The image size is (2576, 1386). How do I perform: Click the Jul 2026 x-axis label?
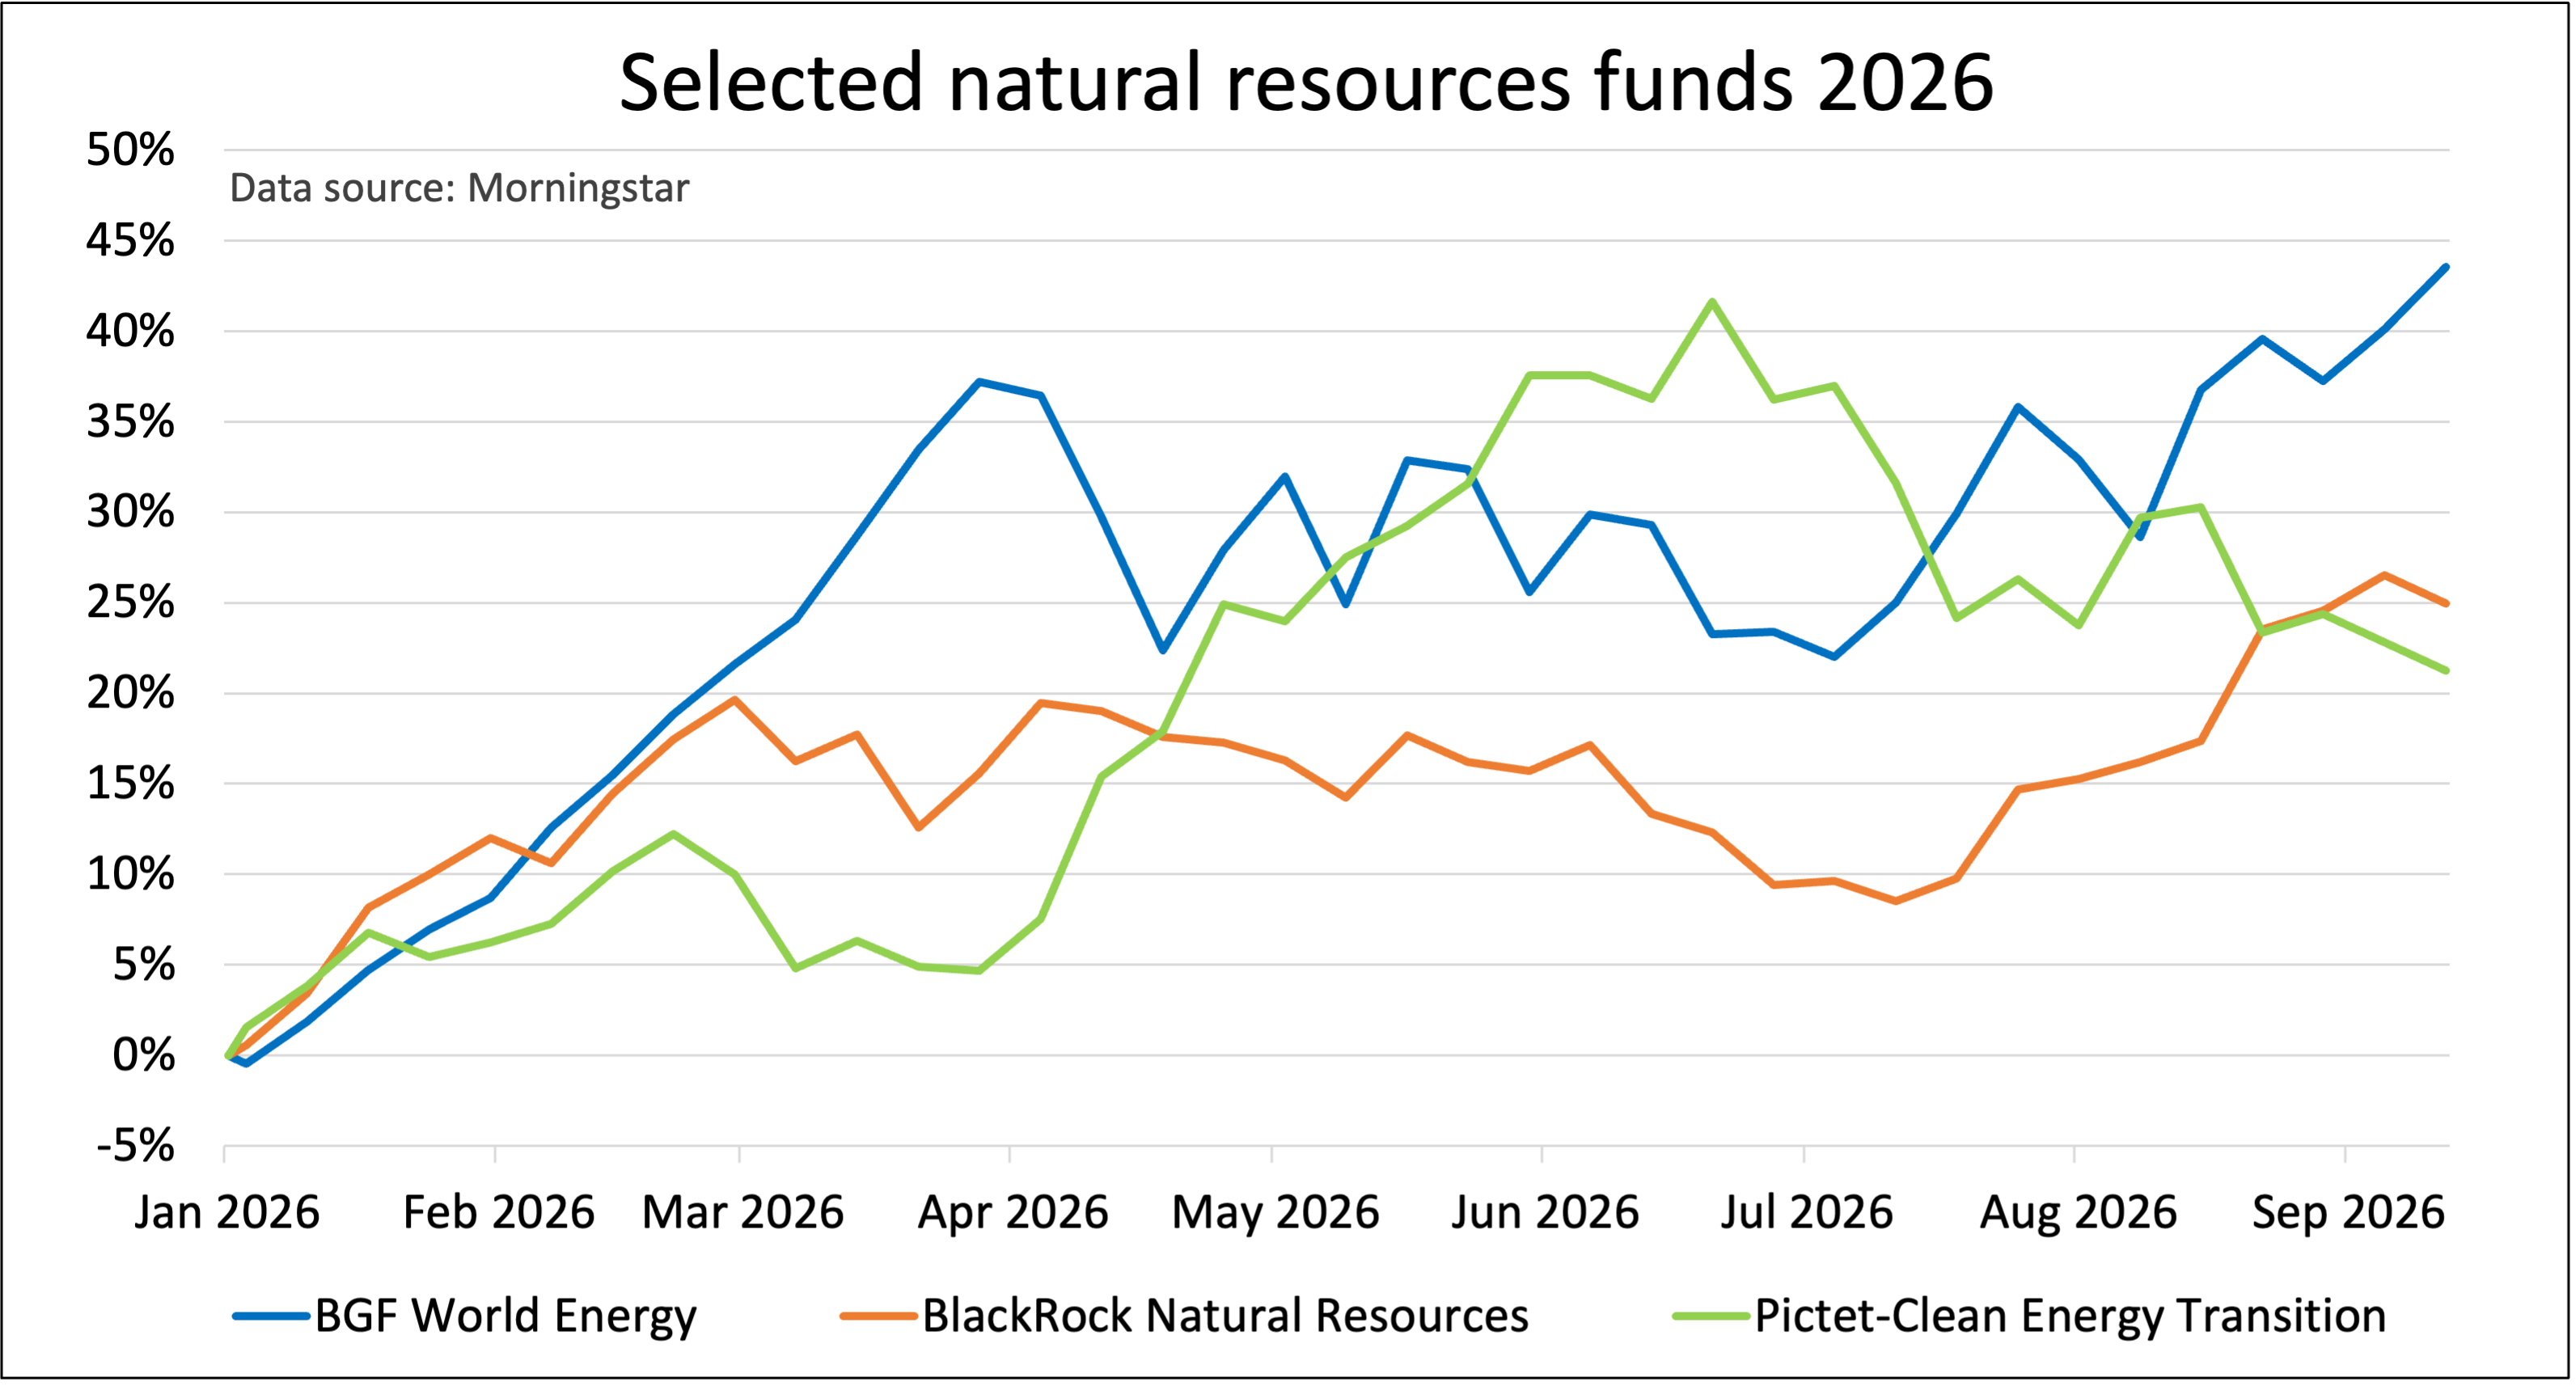(x=1807, y=1213)
